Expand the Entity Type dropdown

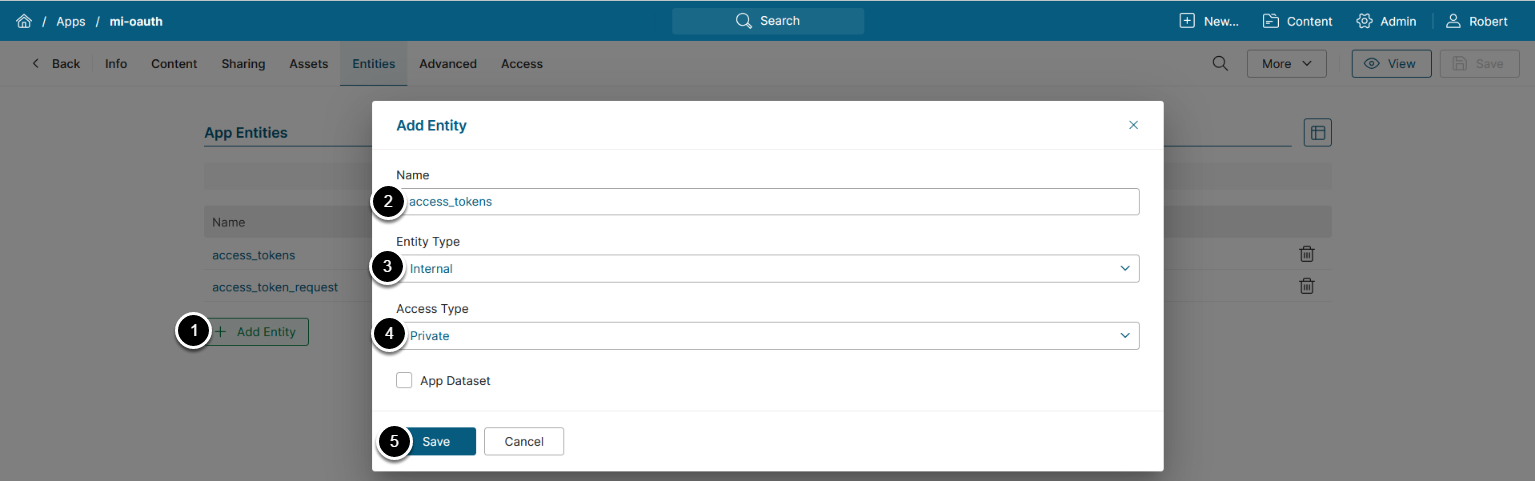[x=768, y=269]
